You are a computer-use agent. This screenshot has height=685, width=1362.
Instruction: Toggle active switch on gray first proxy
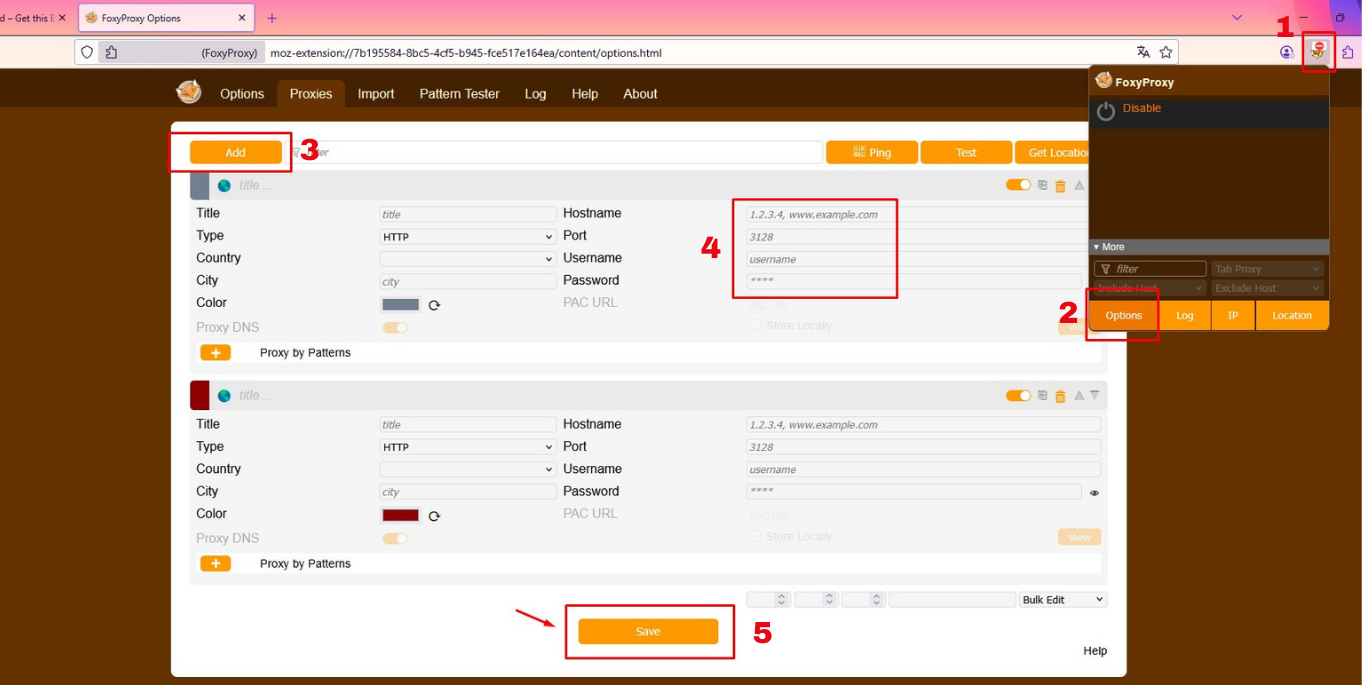1018,185
